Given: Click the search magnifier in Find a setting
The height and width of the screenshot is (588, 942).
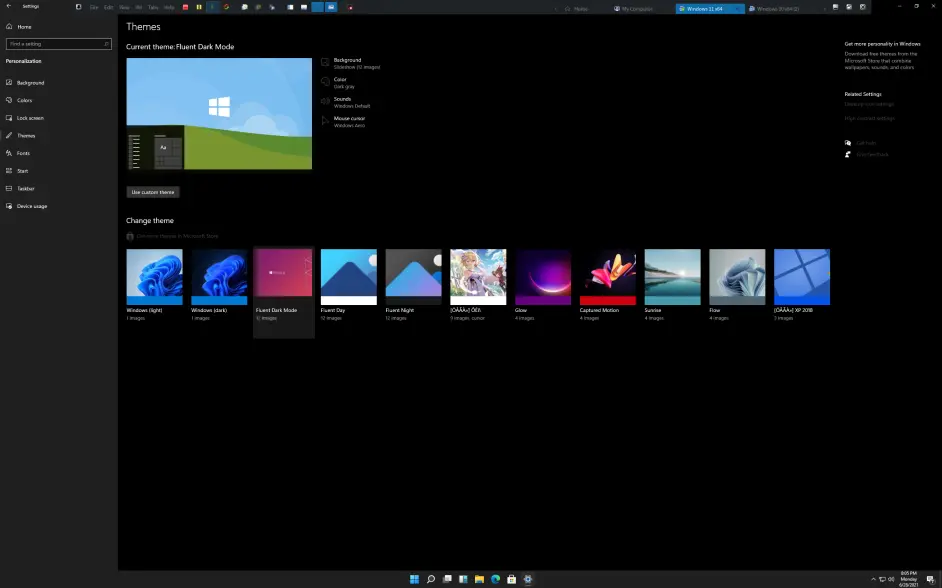Looking at the screenshot, I should point(106,44).
